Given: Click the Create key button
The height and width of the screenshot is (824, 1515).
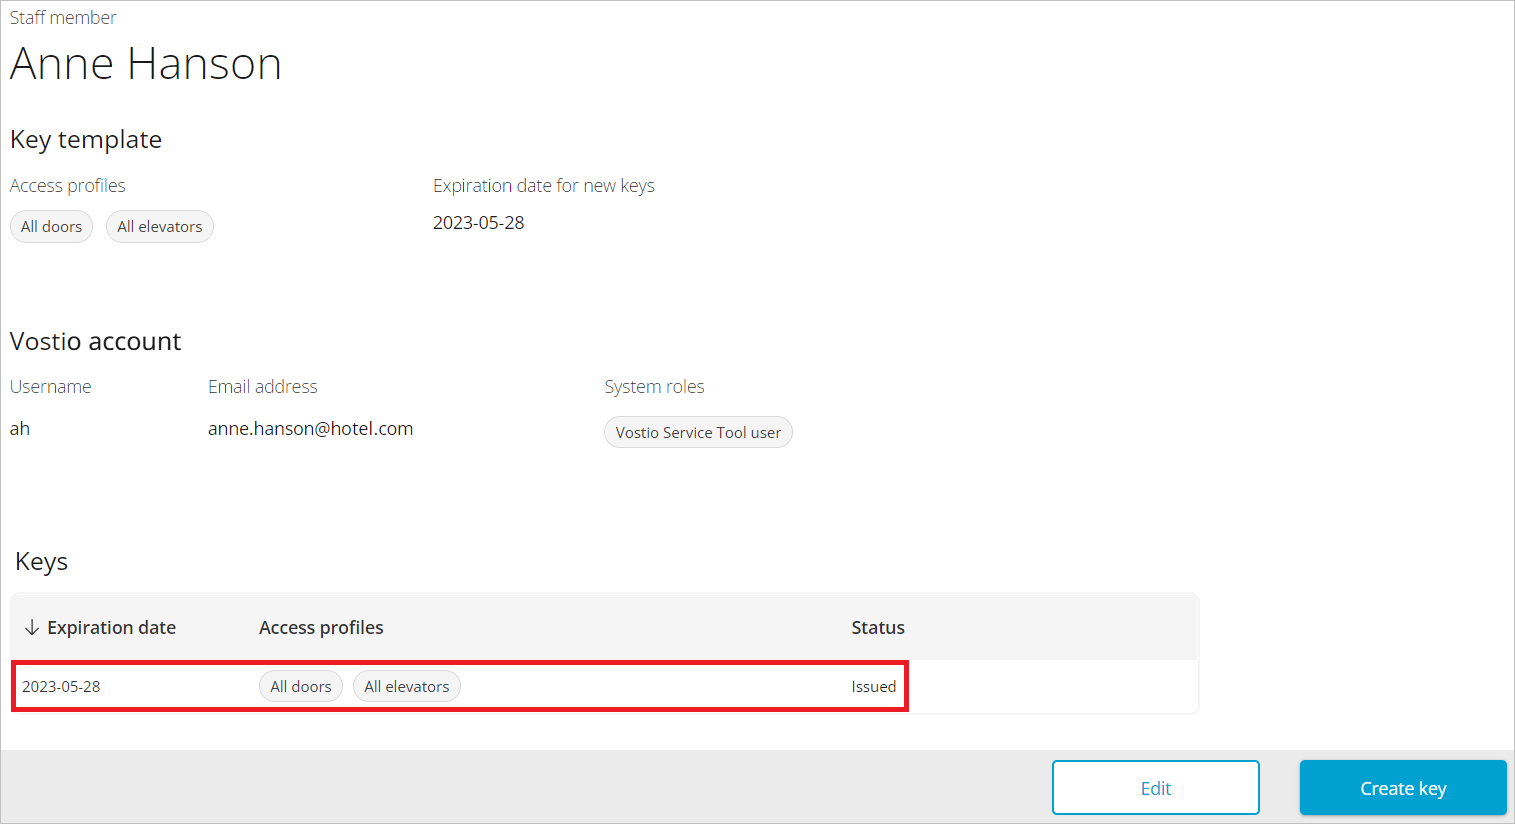Looking at the screenshot, I should (x=1402, y=788).
